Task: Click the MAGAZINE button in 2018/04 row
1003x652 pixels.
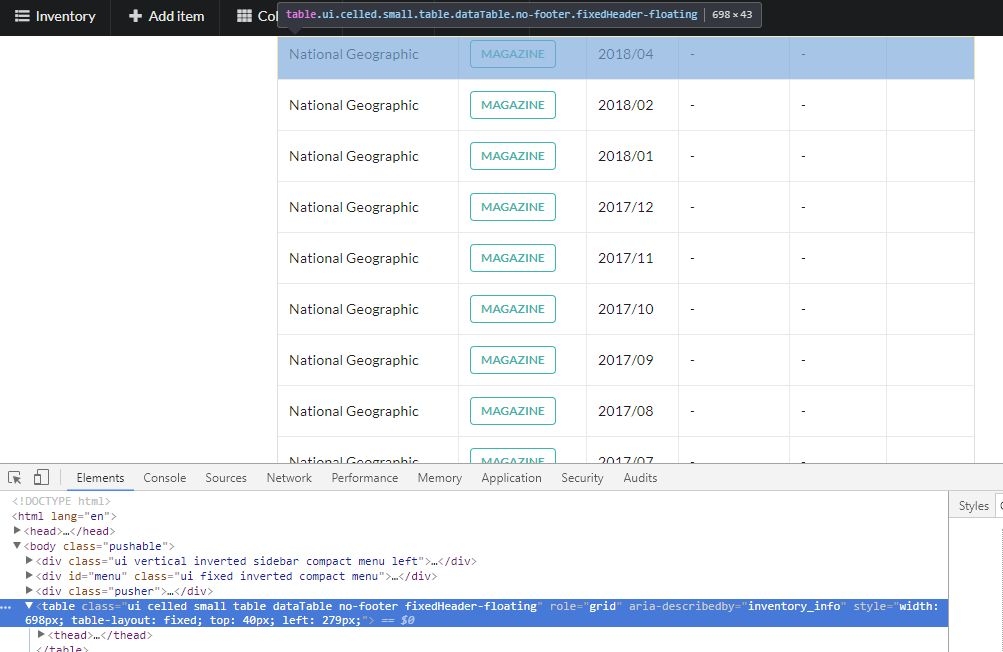Action: pos(513,54)
